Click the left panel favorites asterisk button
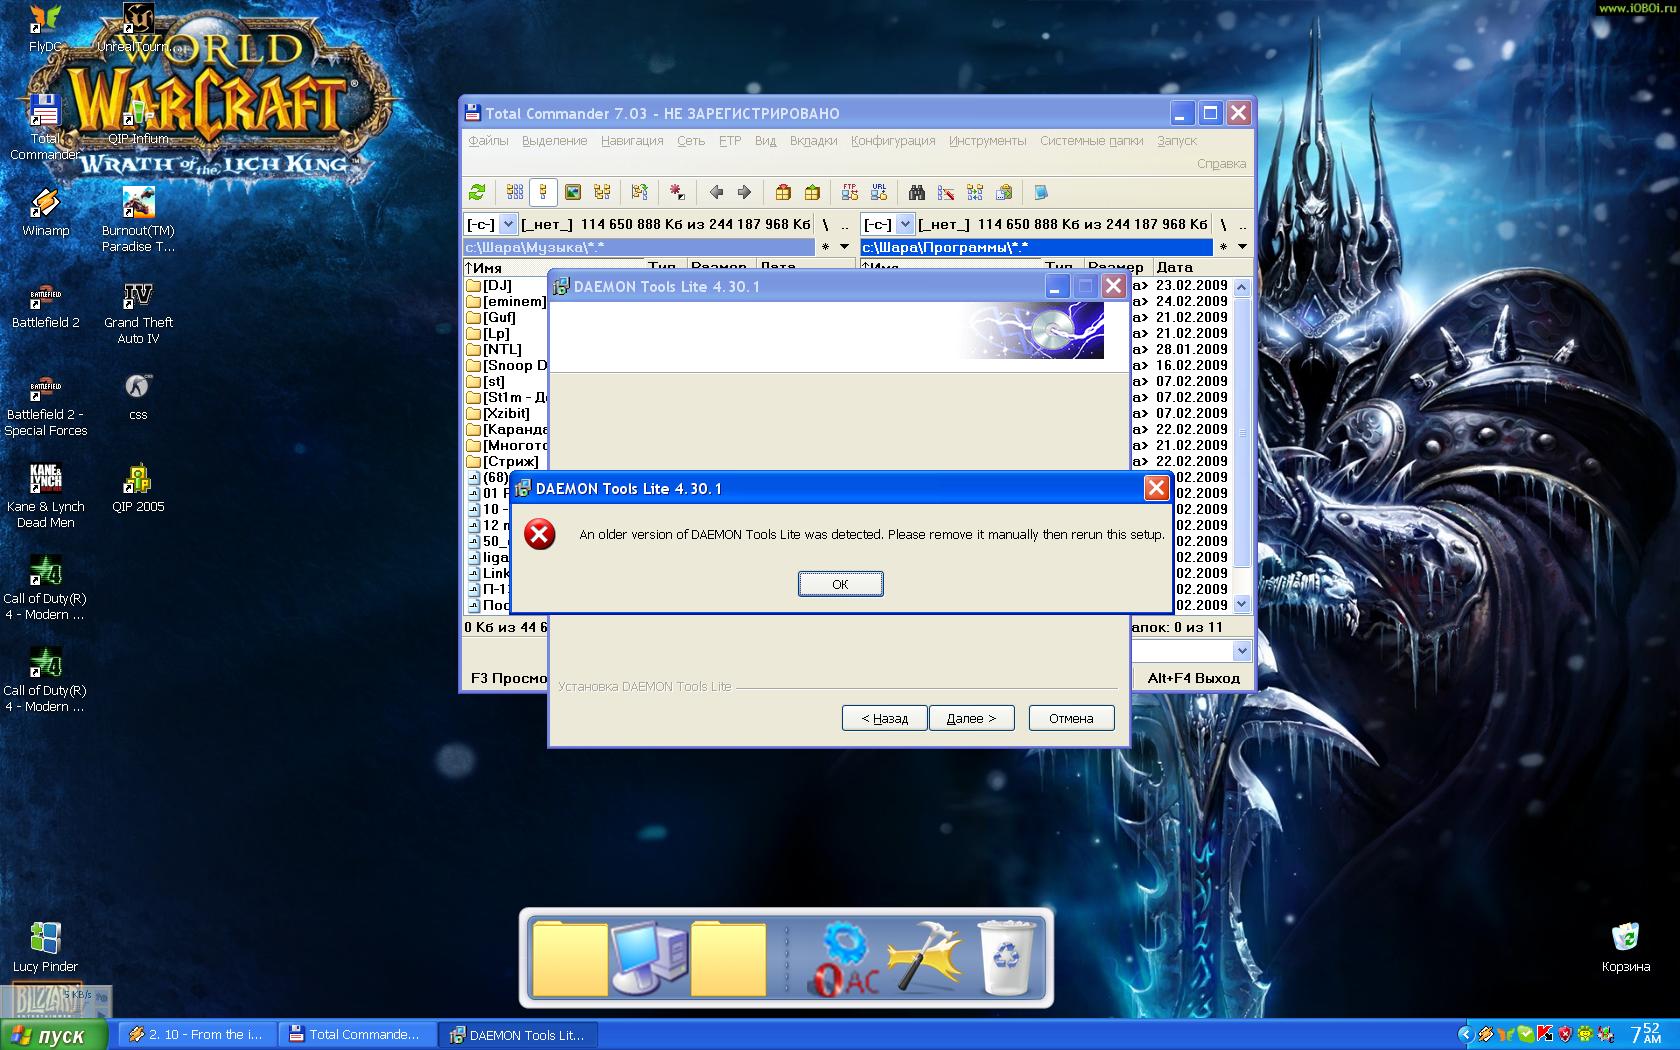 tap(825, 247)
